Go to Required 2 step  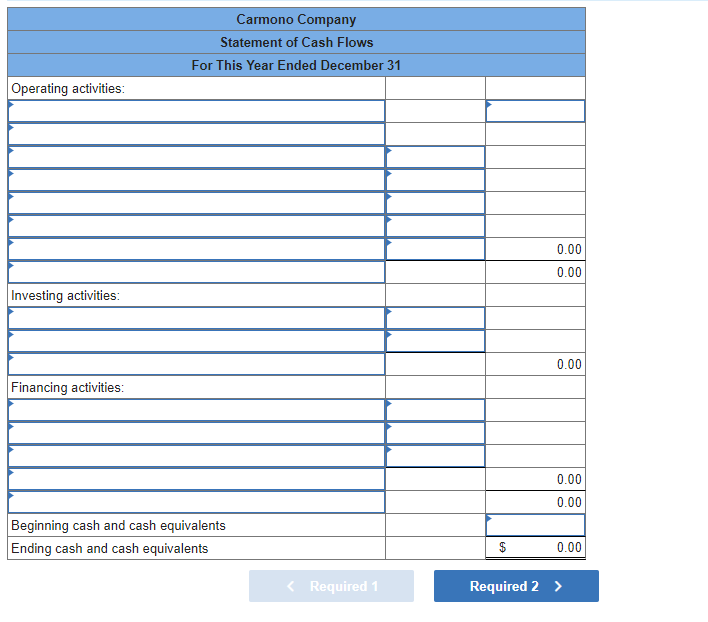point(516,586)
